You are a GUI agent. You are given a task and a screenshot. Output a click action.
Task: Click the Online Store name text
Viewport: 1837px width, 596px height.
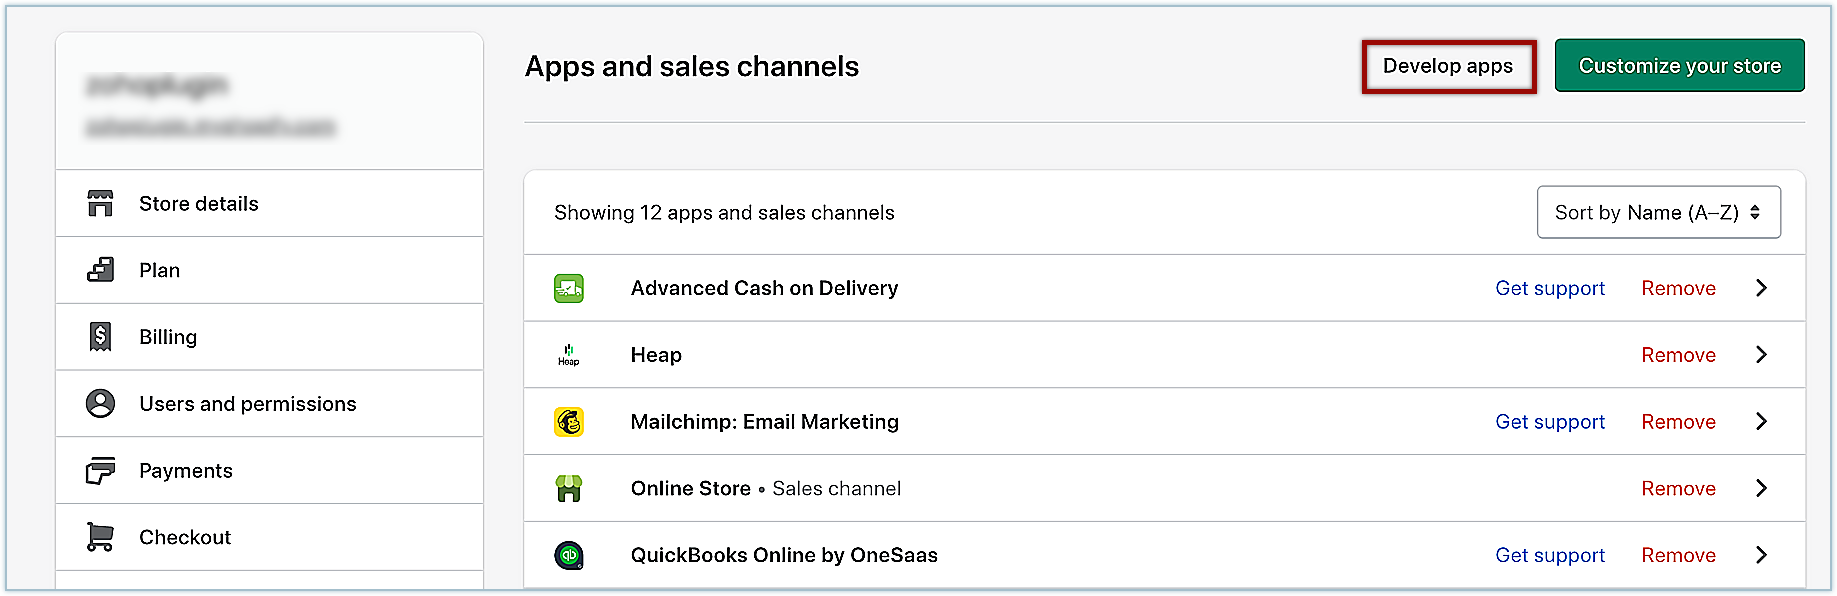tap(690, 488)
